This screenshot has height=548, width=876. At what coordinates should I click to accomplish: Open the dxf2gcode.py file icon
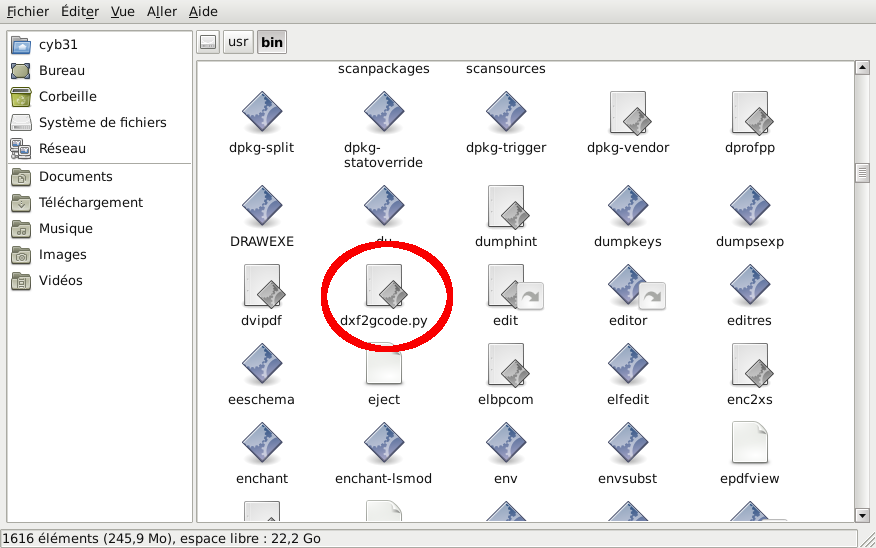pos(384,286)
